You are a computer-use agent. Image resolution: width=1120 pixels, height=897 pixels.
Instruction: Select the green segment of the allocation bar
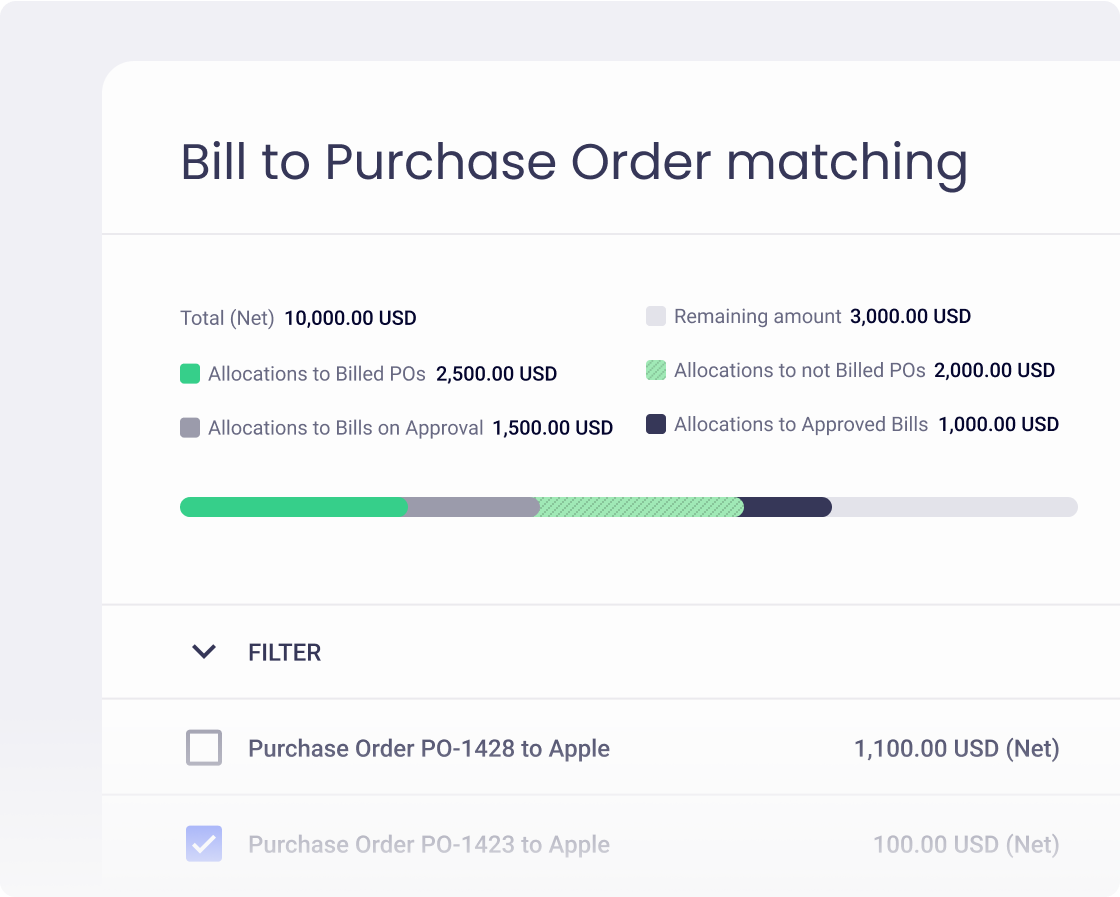[x=290, y=507]
